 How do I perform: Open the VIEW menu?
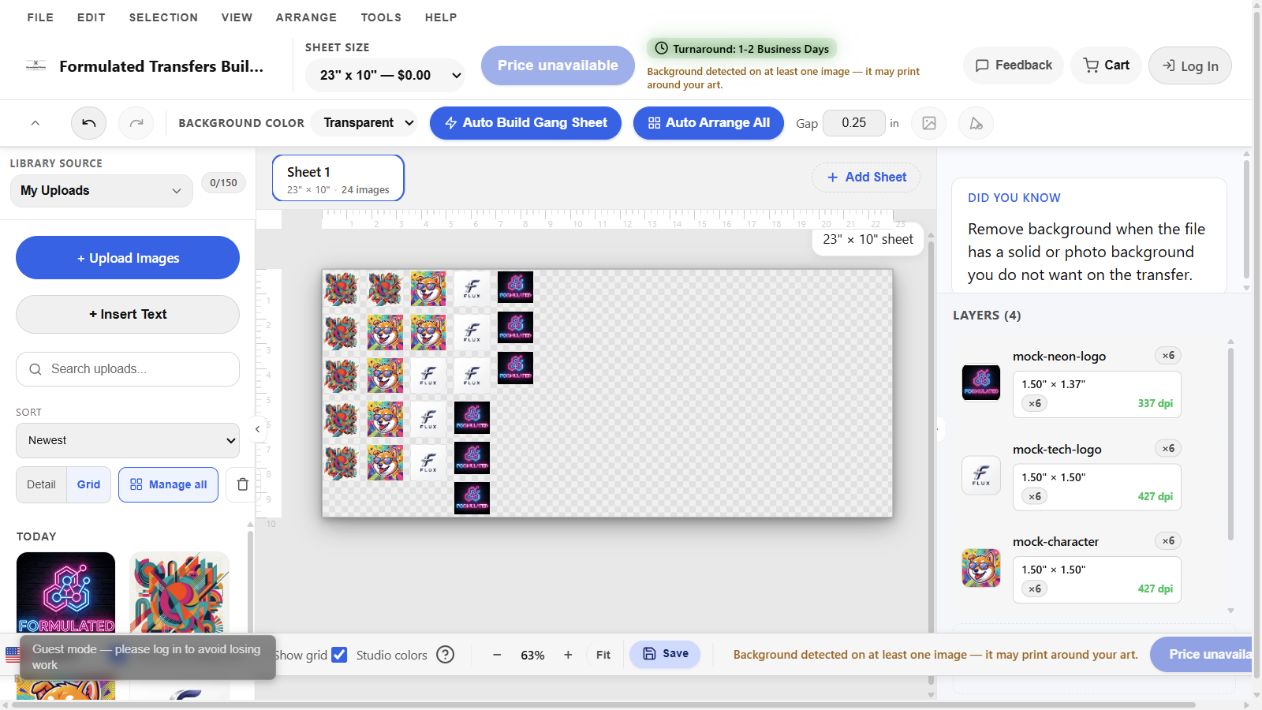click(x=237, y=17)
